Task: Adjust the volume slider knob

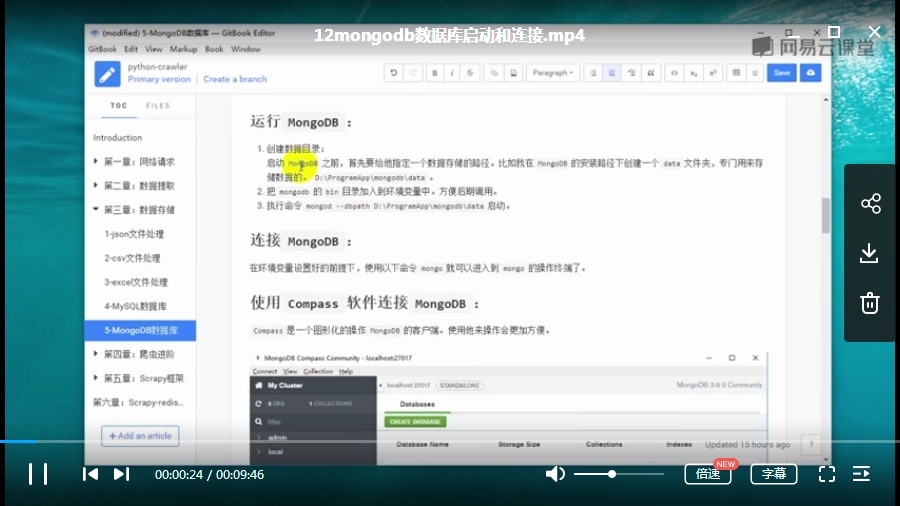Action: tap(612, 474)
